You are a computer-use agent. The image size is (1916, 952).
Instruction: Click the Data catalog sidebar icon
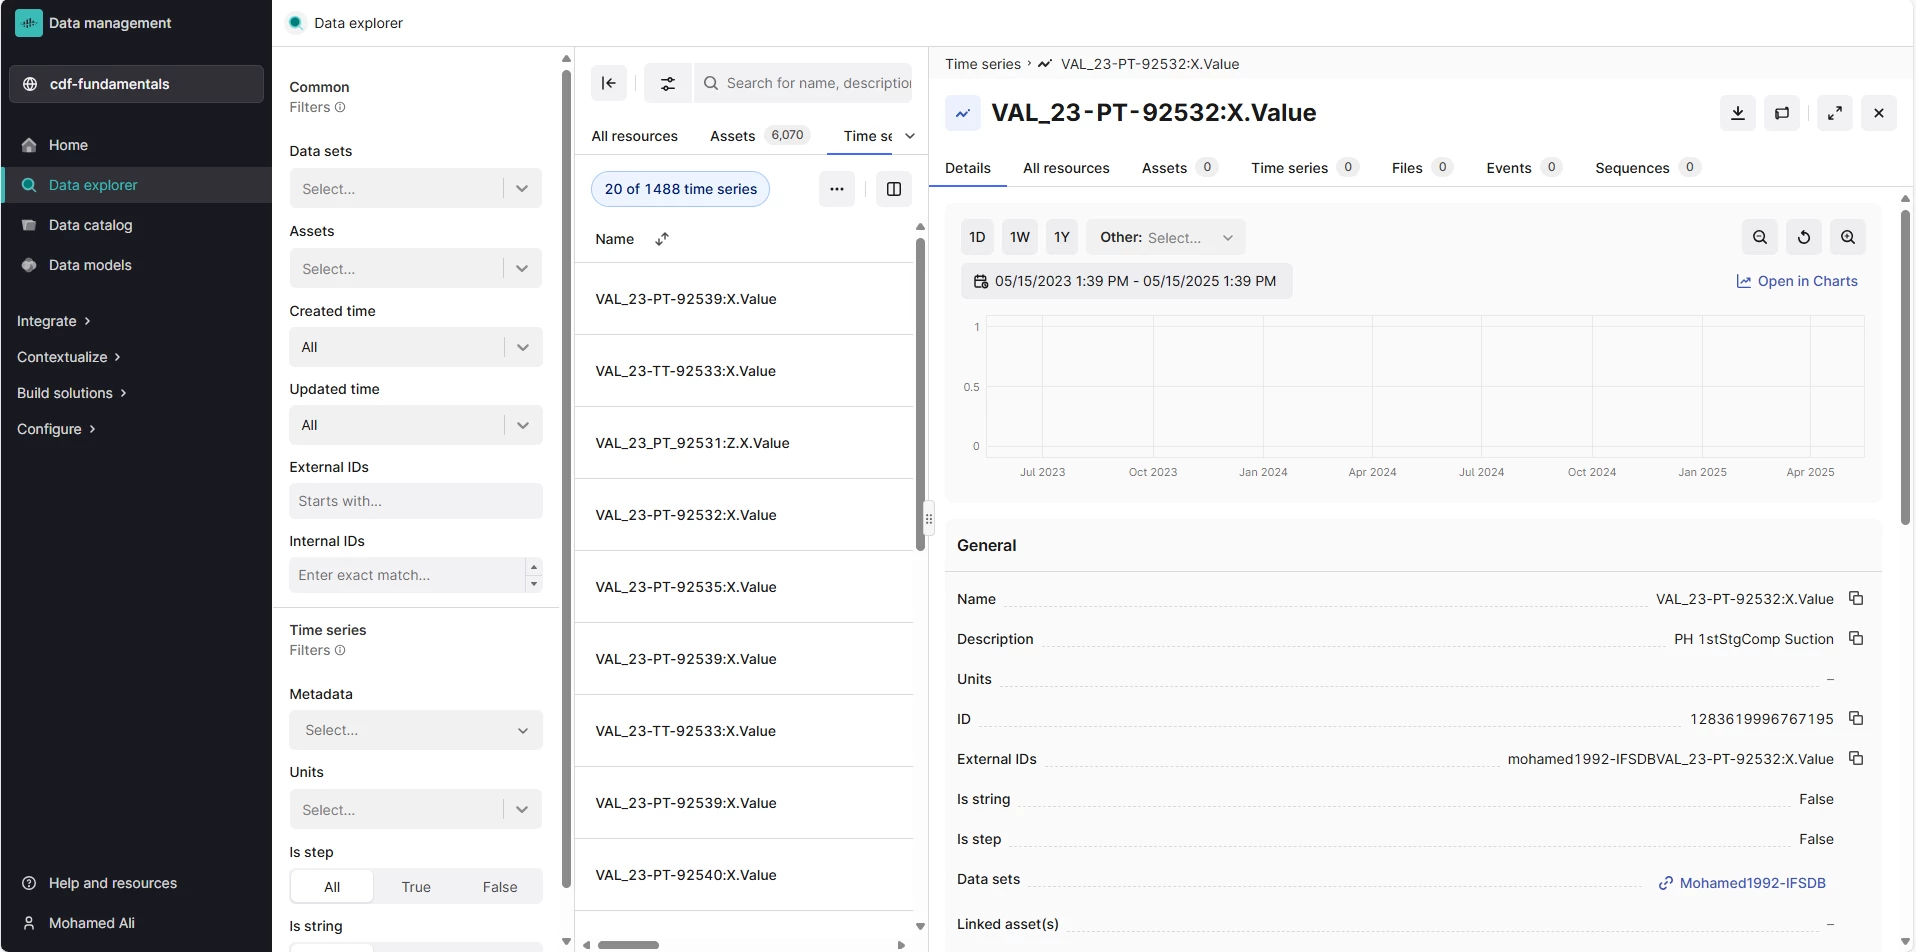29,225
